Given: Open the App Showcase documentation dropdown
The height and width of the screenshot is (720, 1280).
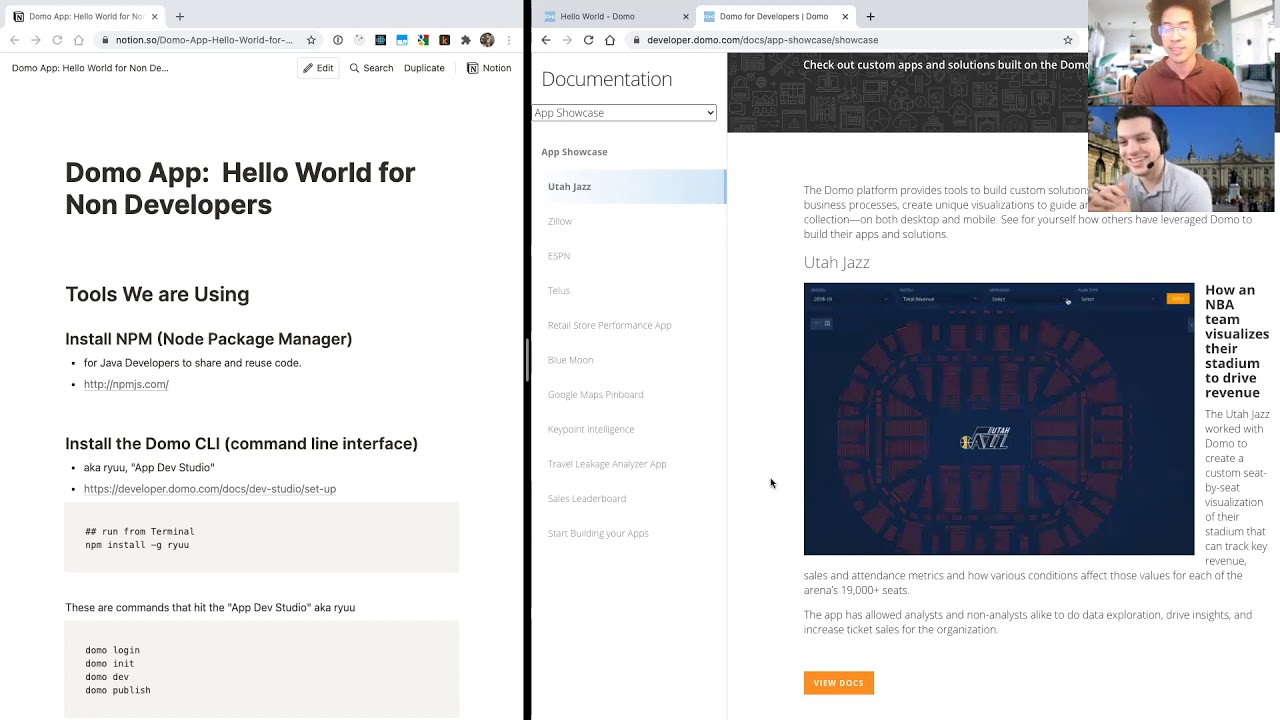Looking at the screenshot, I should click(x=624, y=113).
